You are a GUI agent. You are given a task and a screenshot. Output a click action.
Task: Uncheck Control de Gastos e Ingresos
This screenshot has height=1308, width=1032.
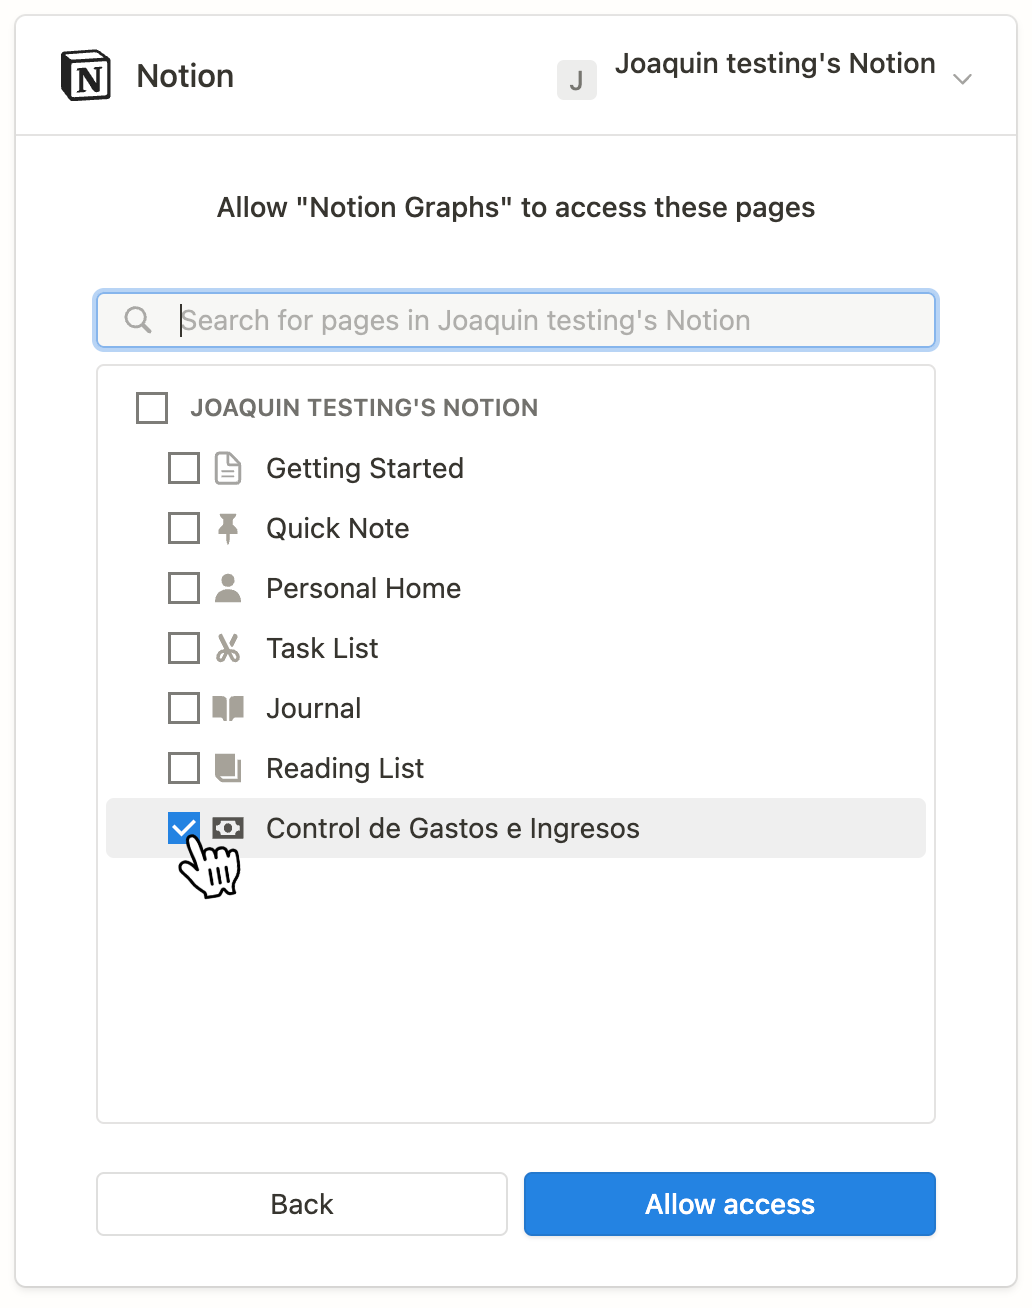pos(183,828)
